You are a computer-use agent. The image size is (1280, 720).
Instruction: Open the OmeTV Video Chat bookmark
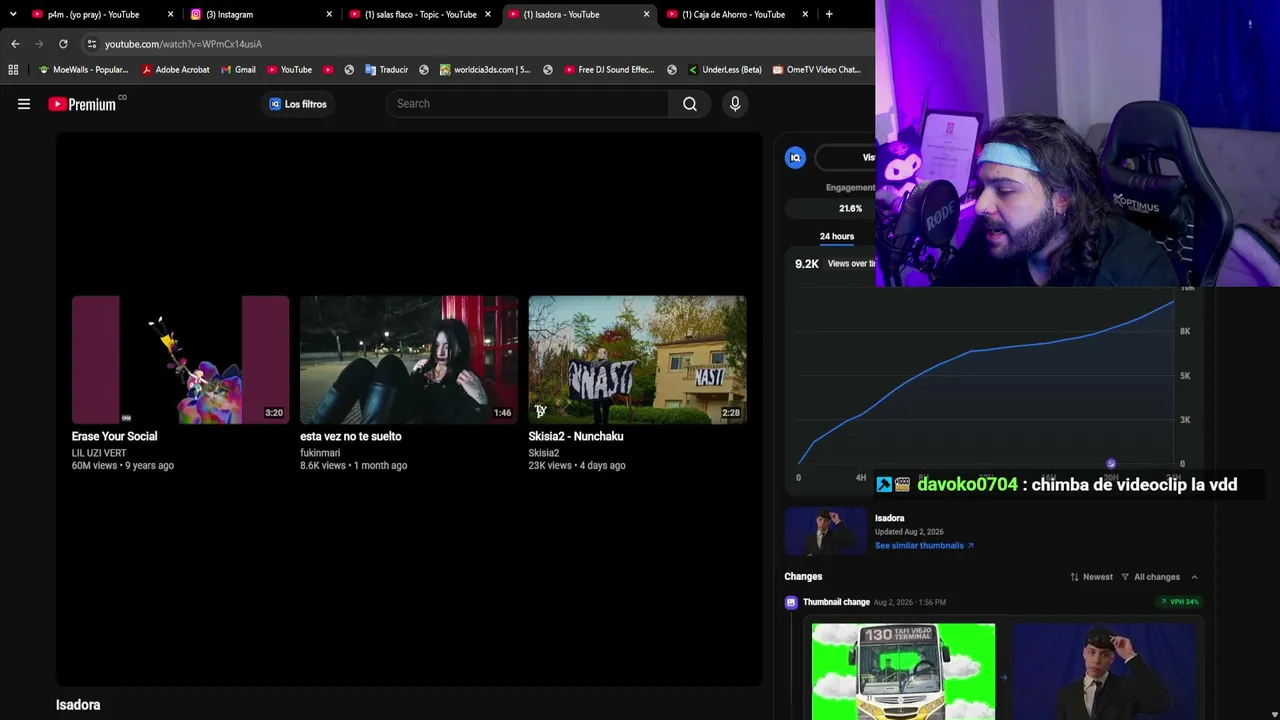coord(816,70)
